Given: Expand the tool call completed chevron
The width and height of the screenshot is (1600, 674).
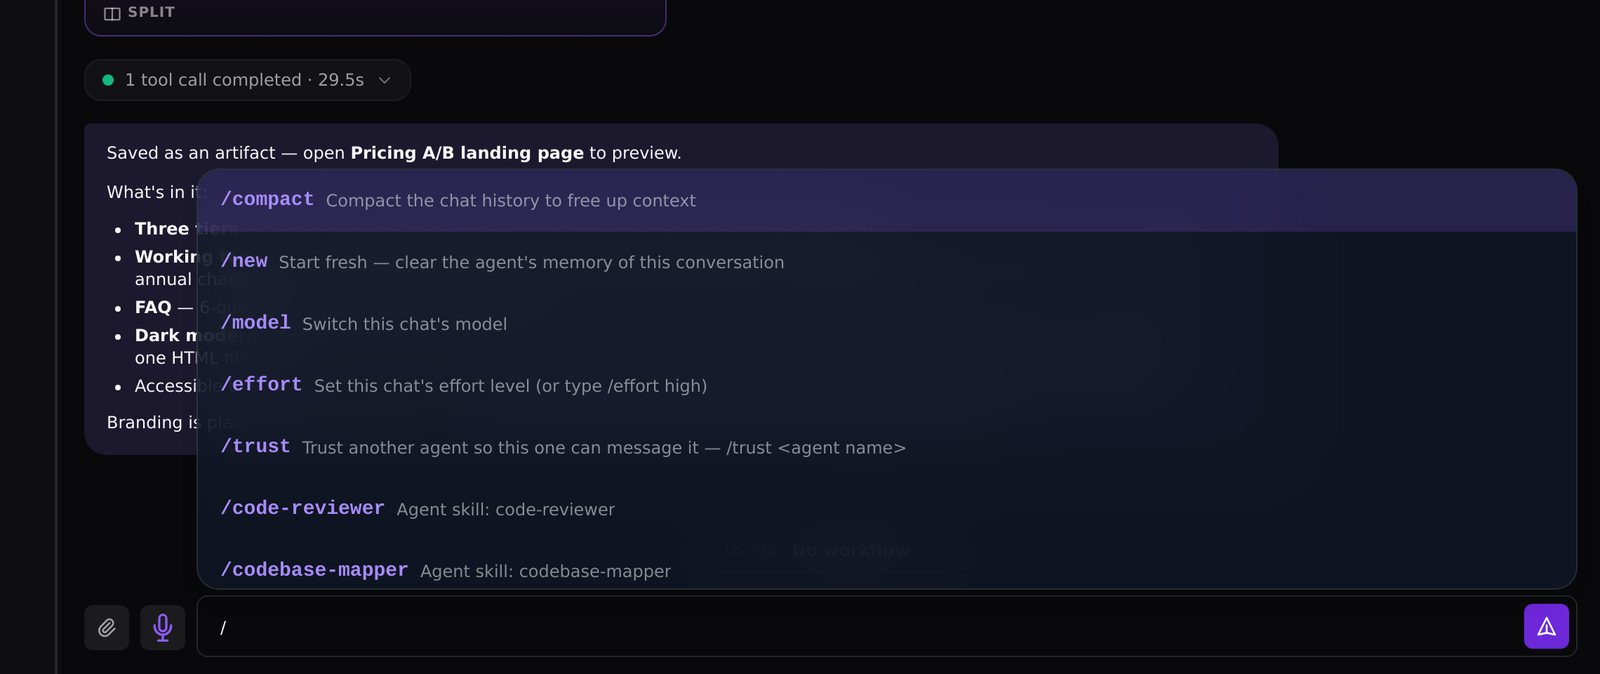Looking at the screenshot, I should [x=384, y=80].
